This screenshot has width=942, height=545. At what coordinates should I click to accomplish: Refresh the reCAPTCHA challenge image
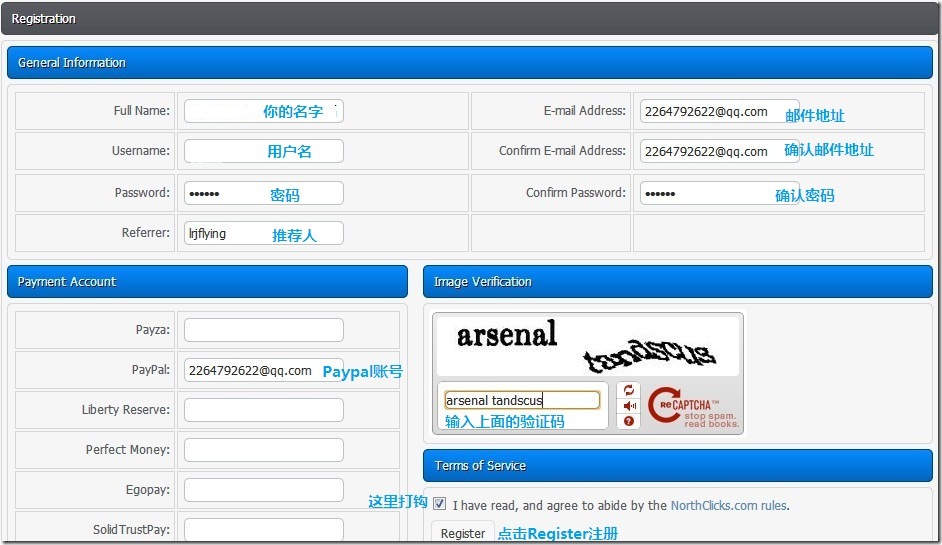pos(628,391)
